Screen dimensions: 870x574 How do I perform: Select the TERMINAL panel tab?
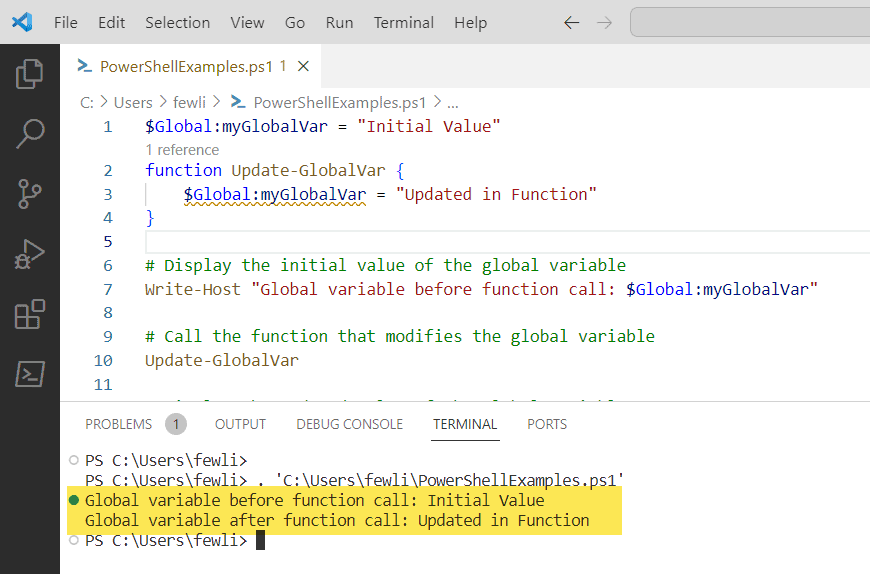tap(465, 424)
